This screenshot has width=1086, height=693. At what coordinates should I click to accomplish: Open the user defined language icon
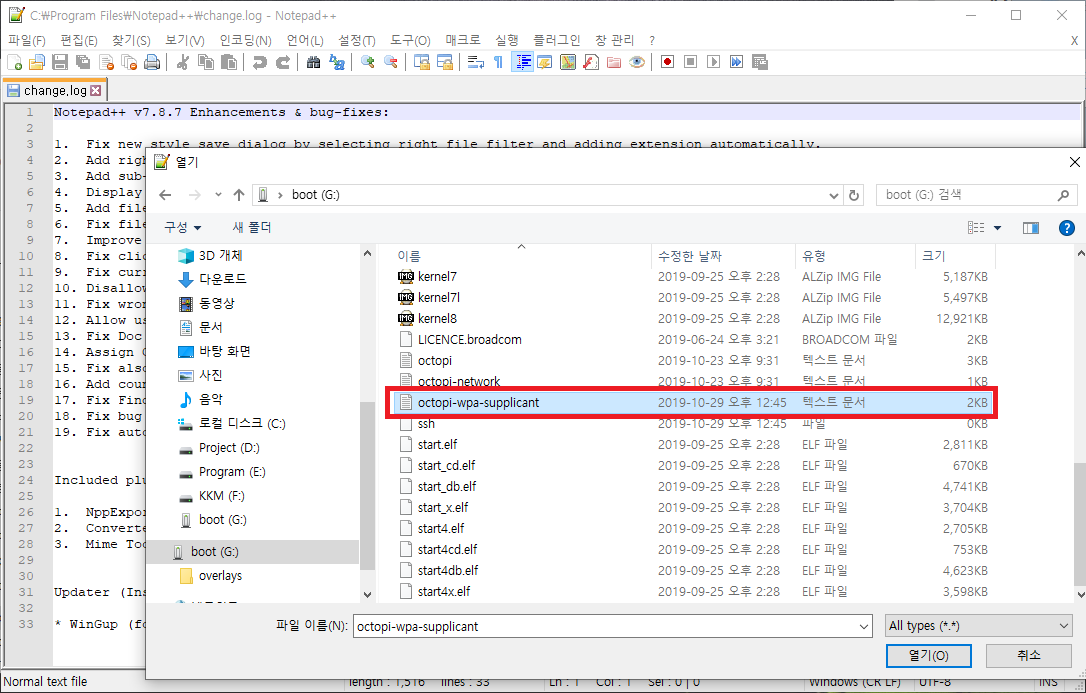[x=545, y=62]
